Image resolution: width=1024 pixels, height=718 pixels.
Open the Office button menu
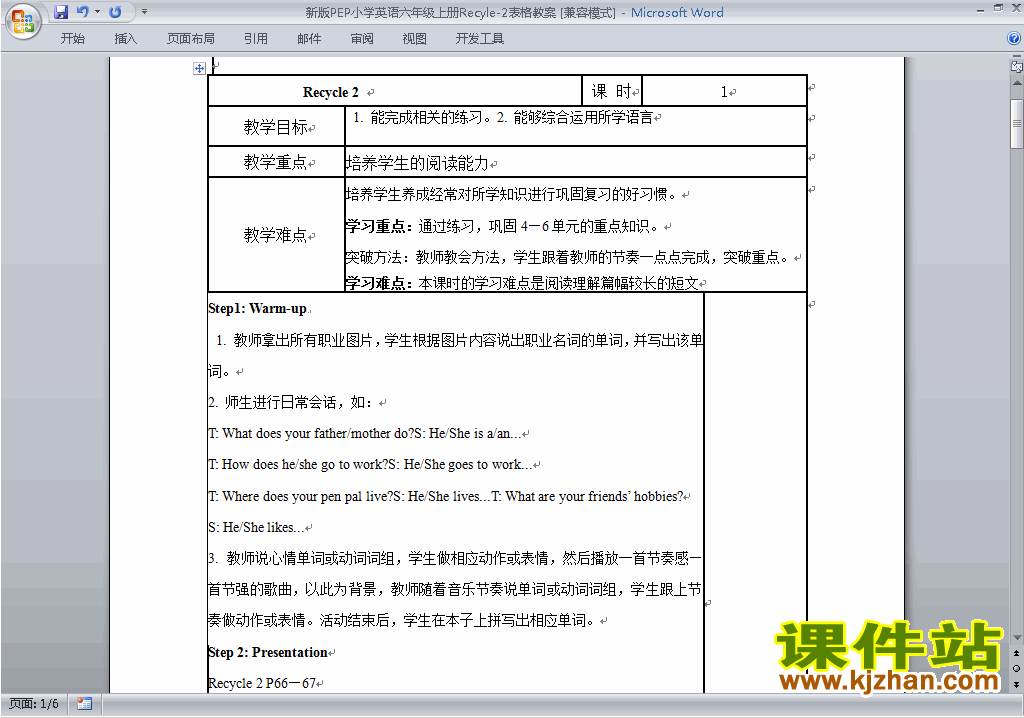tap(24, 21)
